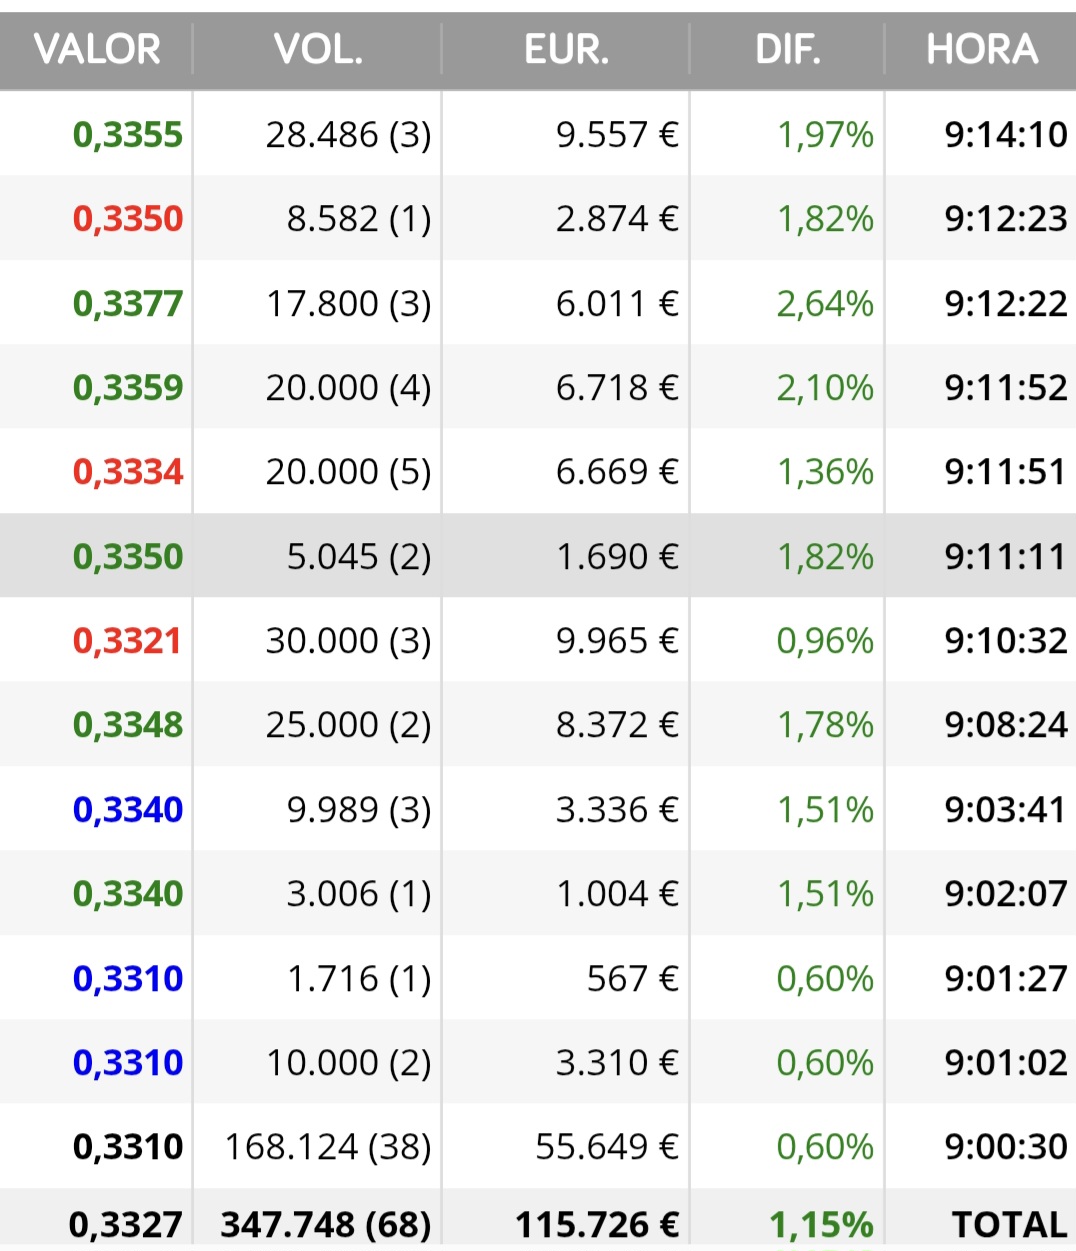Select the TOTAL summary label

(1009, 1224)
